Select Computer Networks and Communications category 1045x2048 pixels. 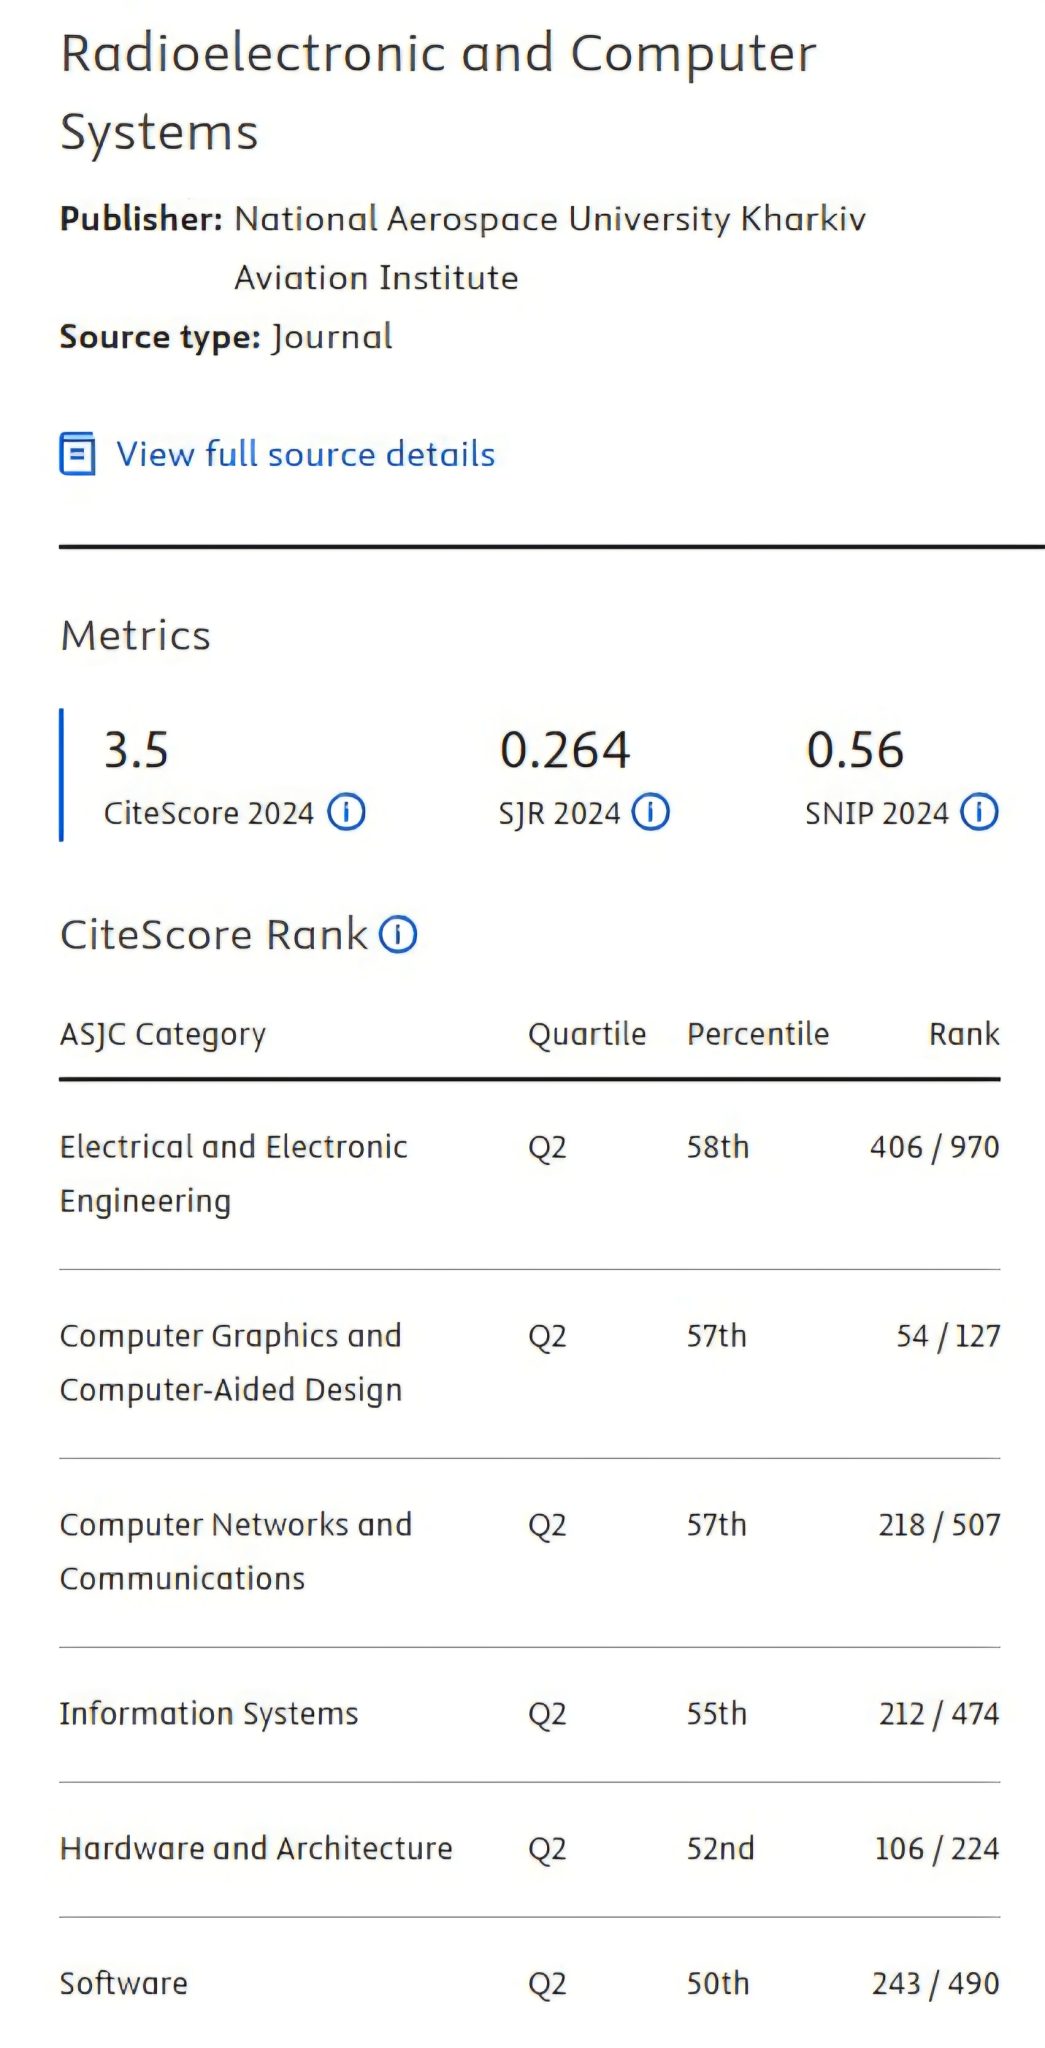point(235,1551)
